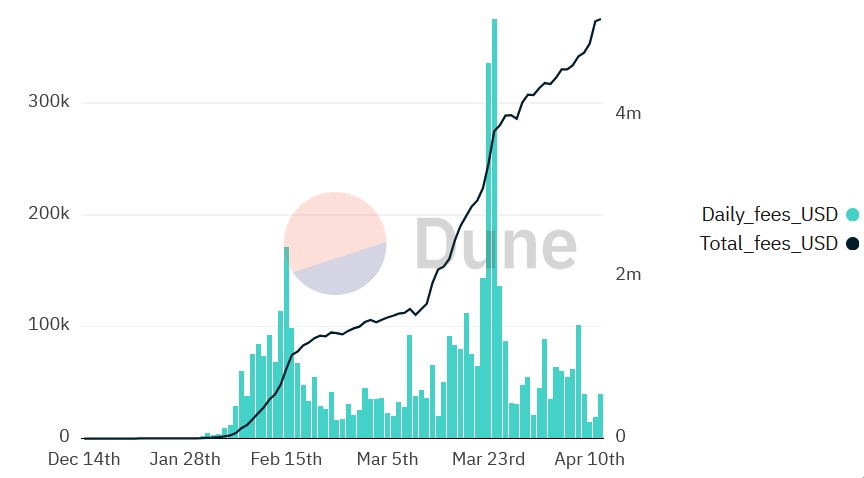
Task: Click the 300k left axis label
Action: click(x=50, y=103)
